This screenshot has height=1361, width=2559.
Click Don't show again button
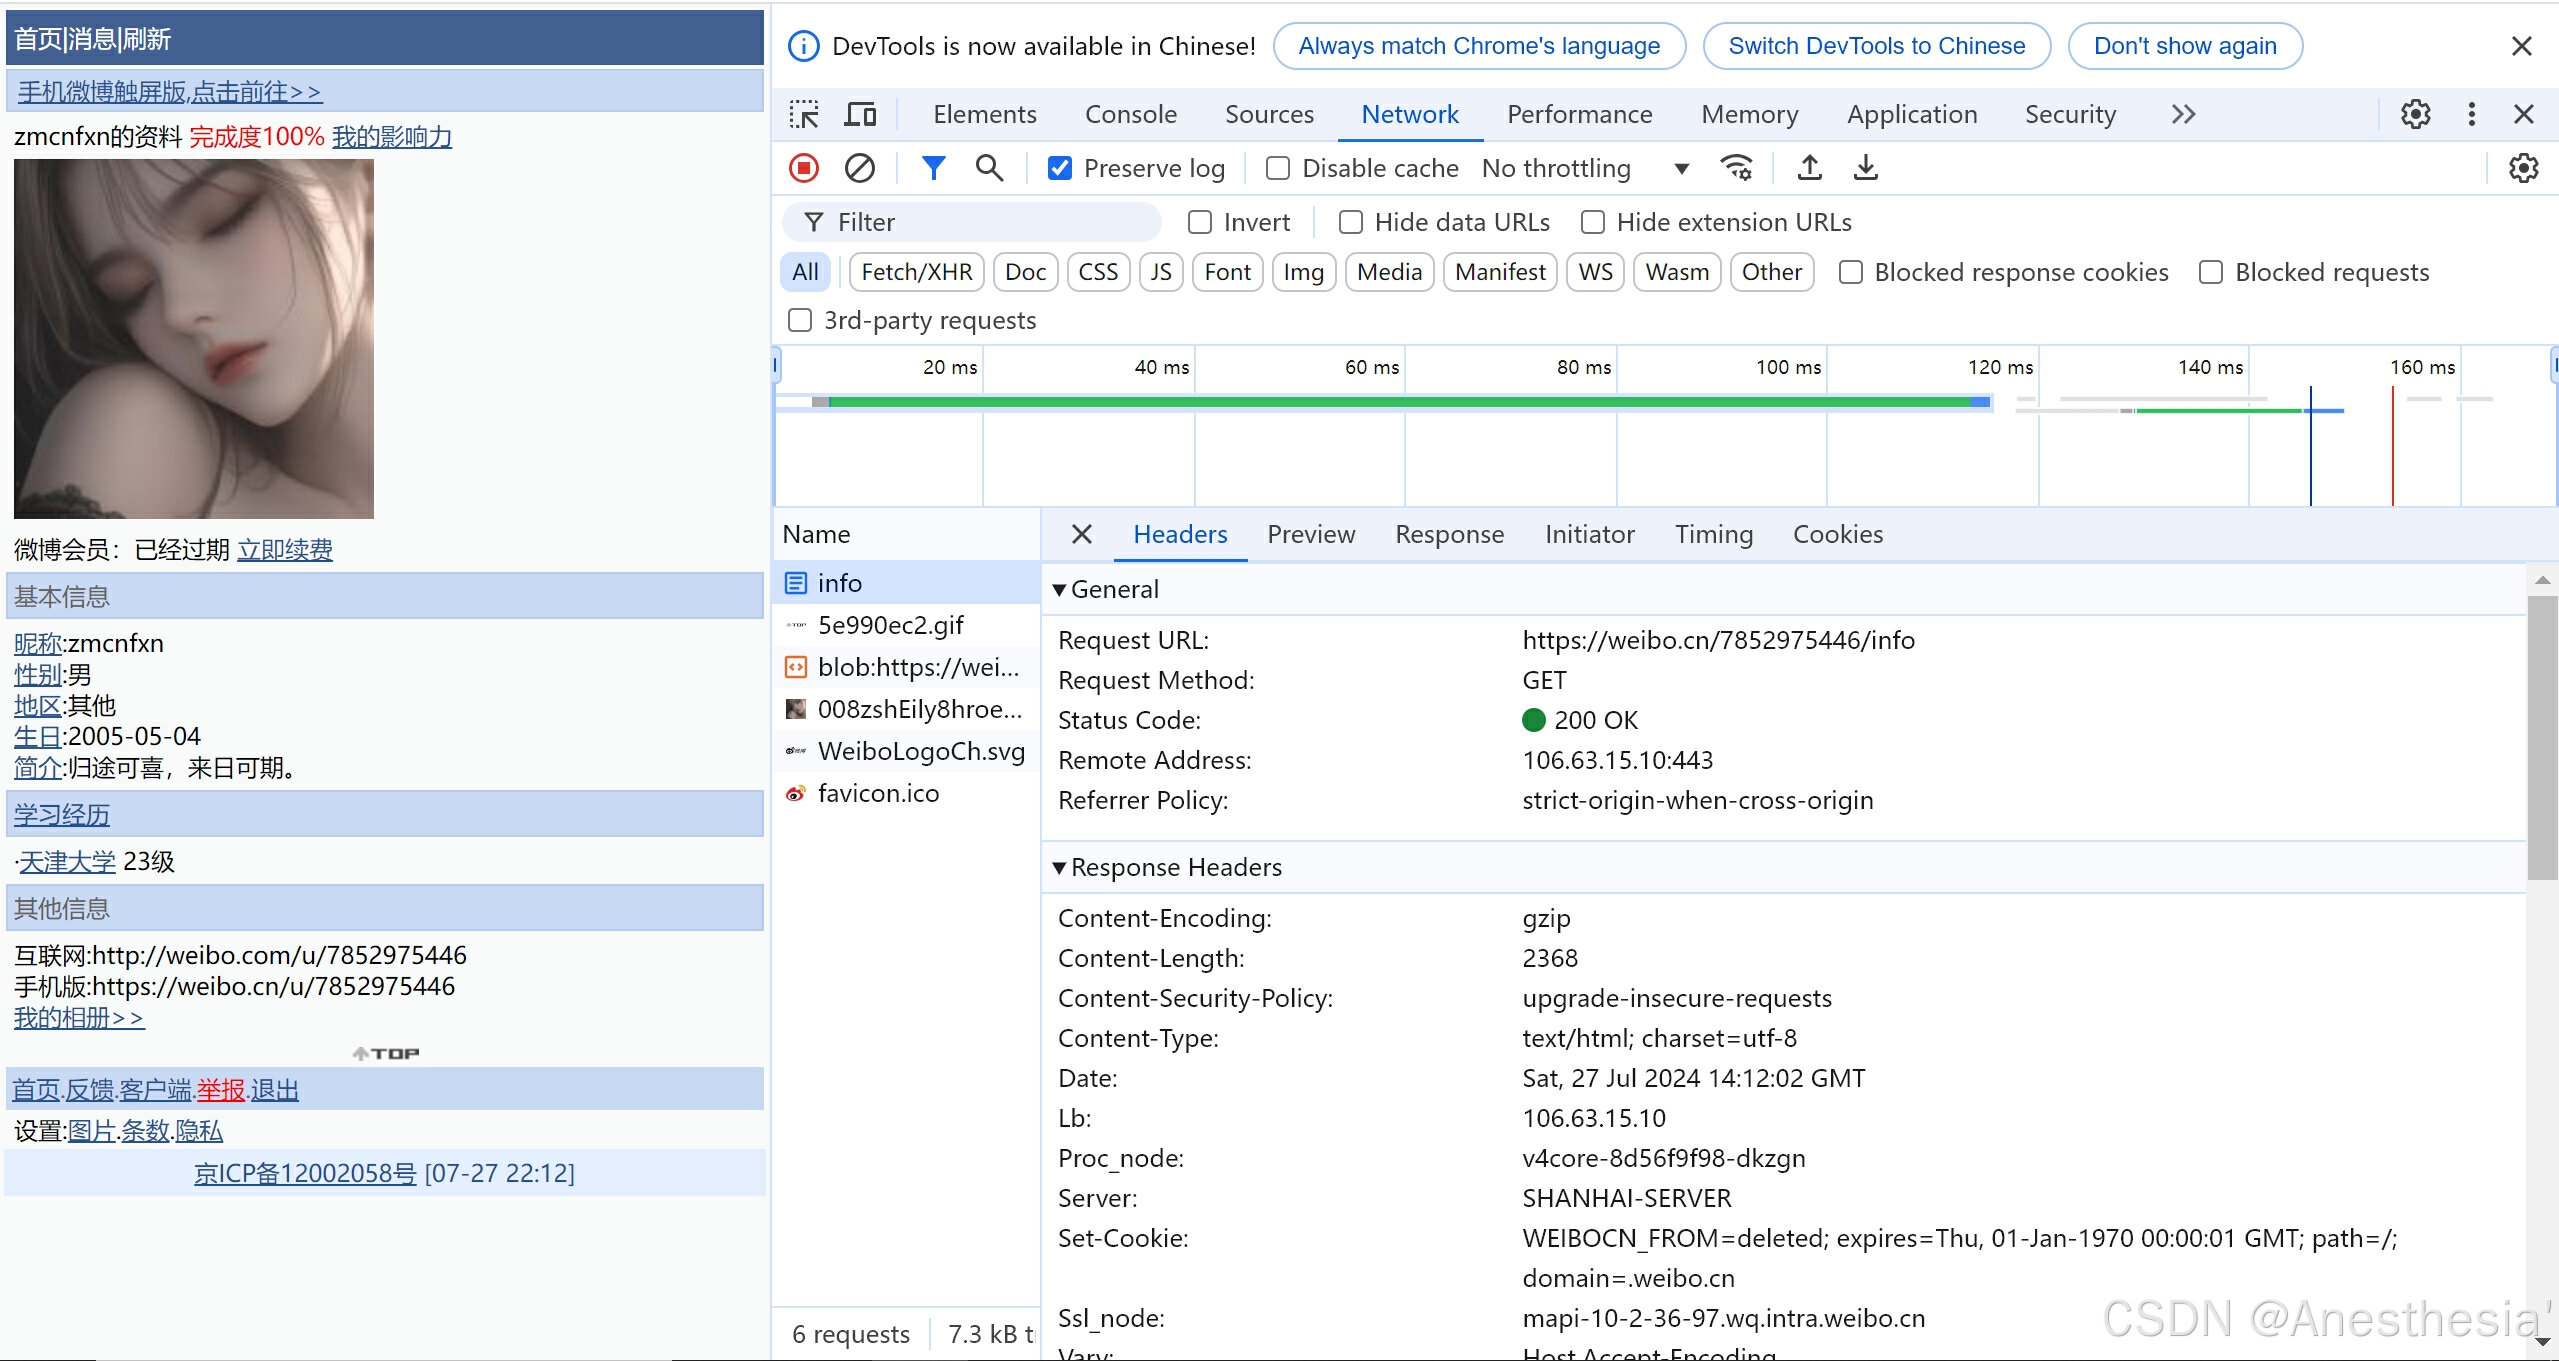2184,46
